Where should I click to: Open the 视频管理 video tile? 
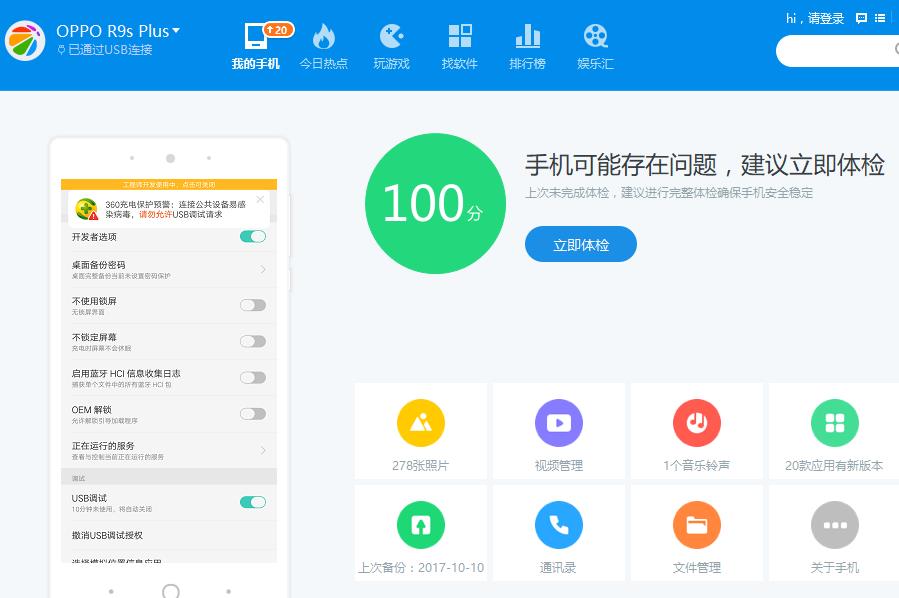pyautogui.click(x=559, y=431)
